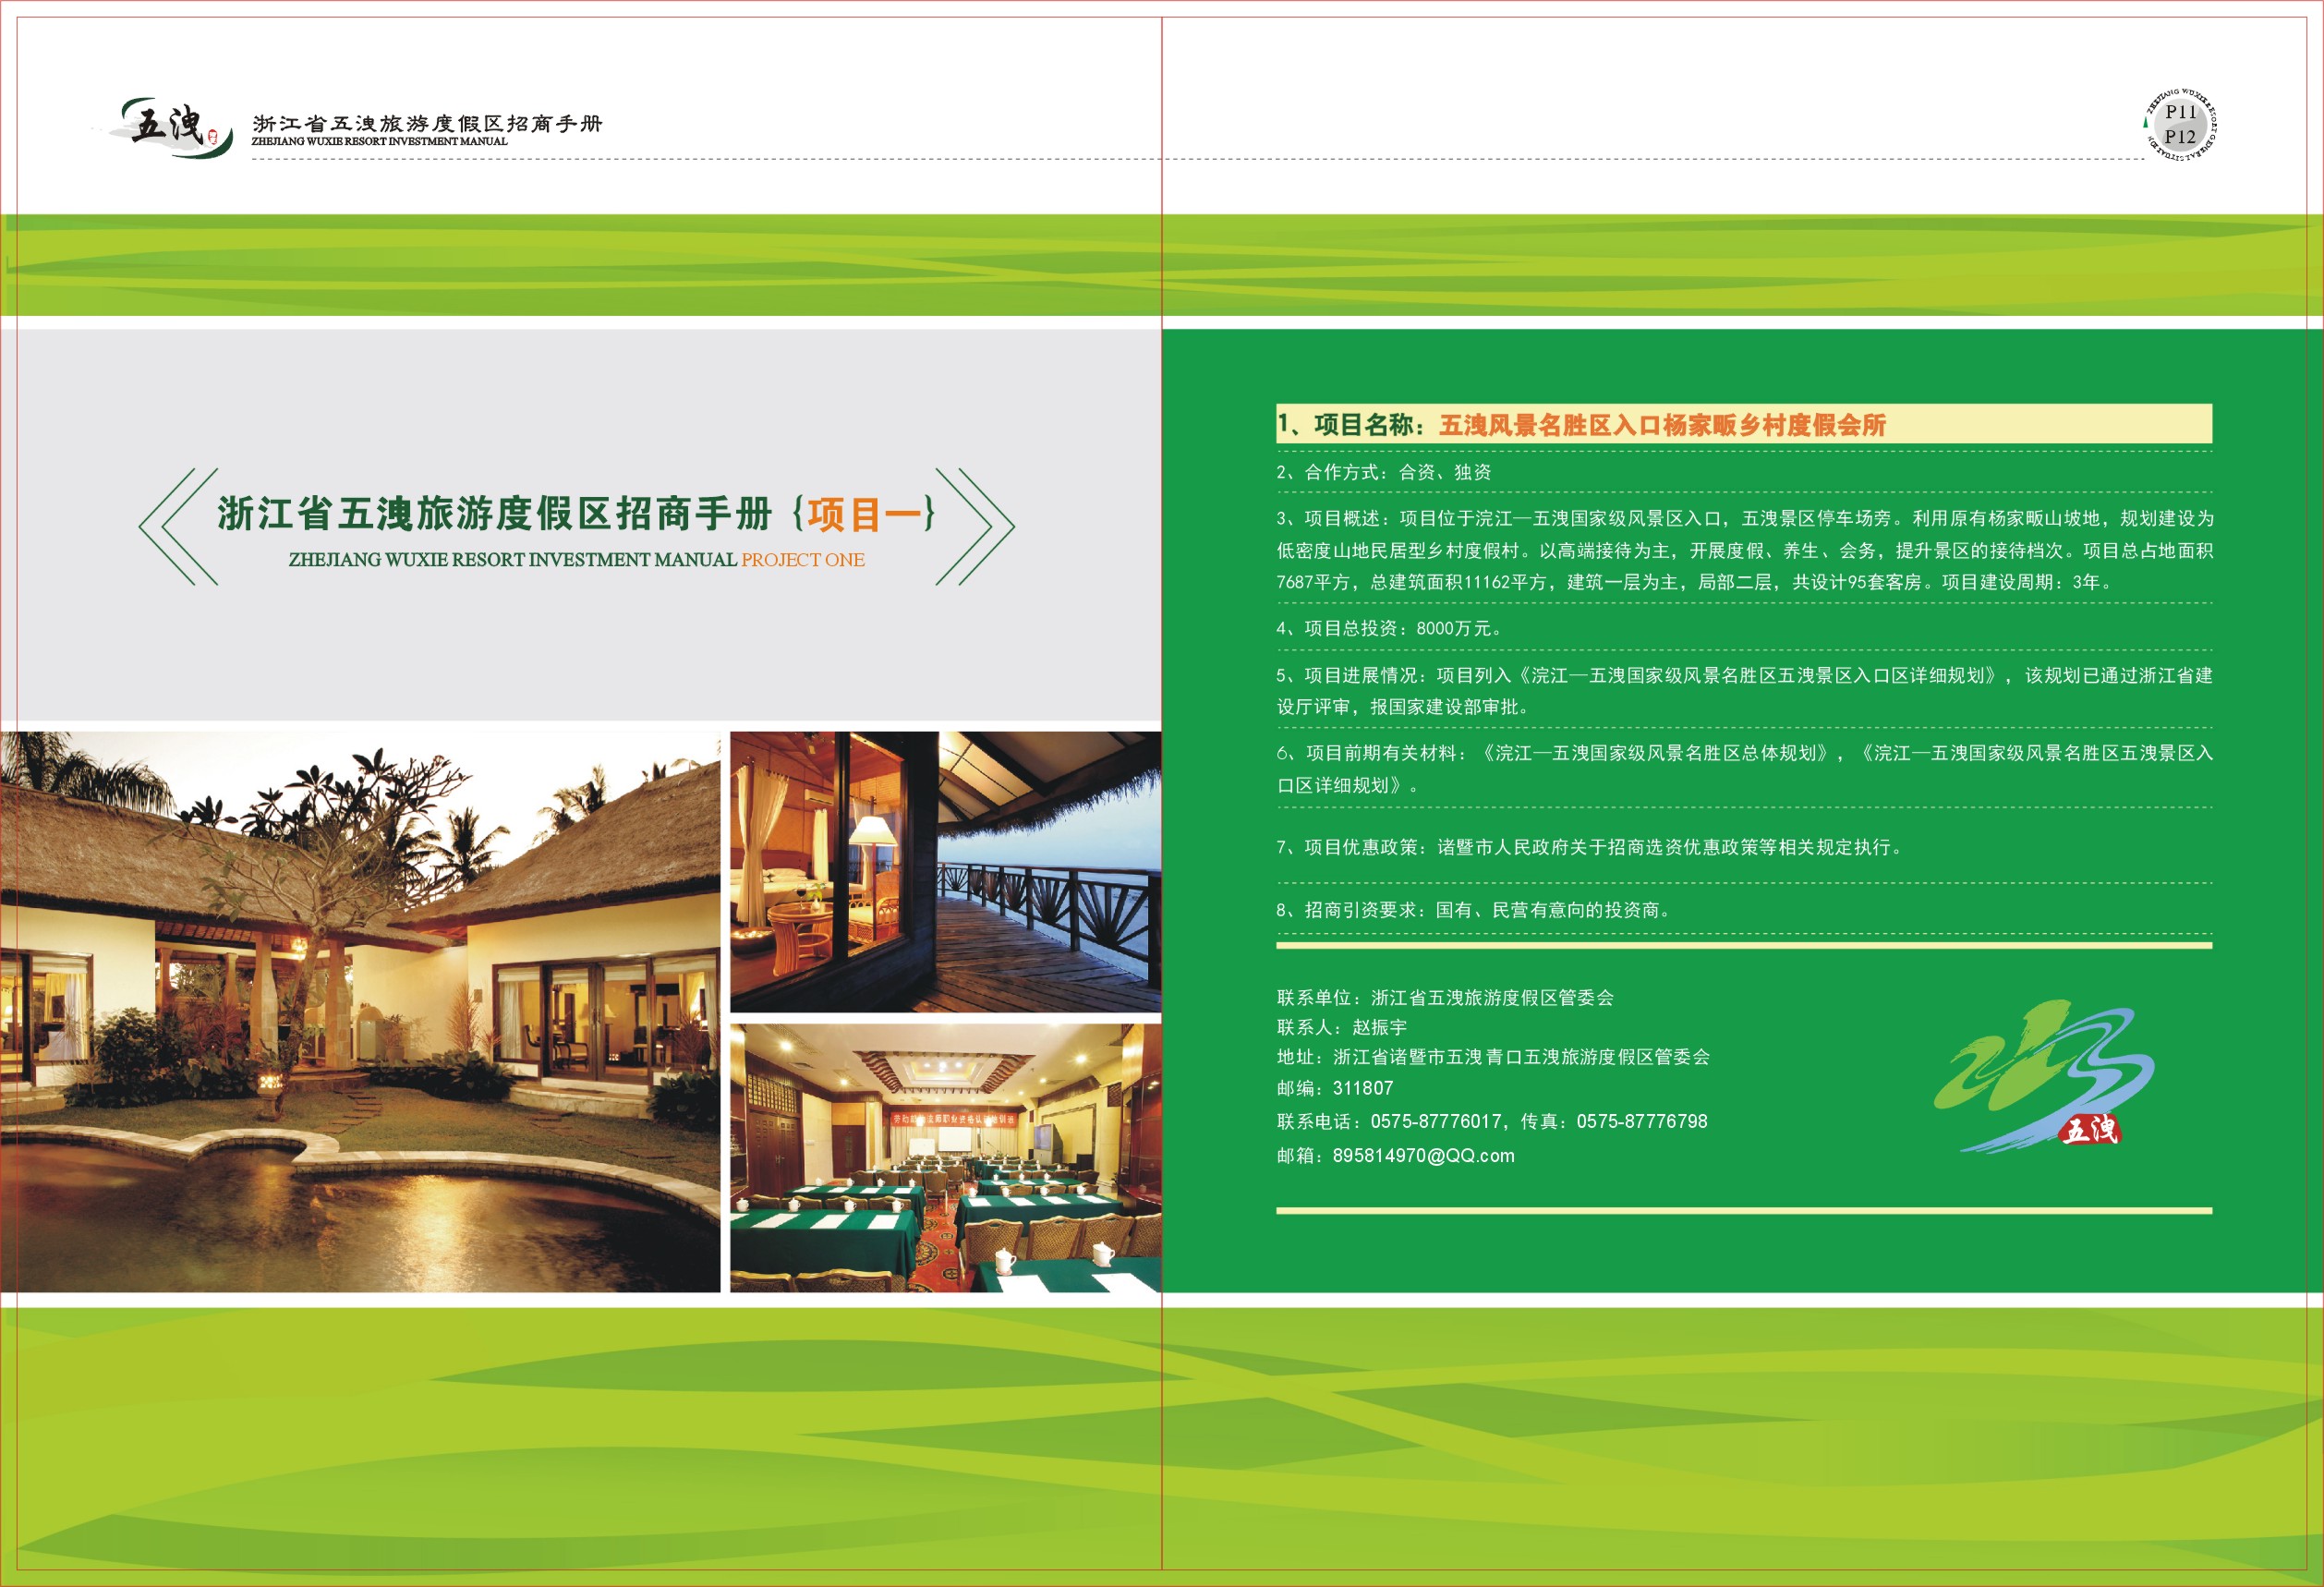Select the thatched villa pool photo

[360, 1011]
